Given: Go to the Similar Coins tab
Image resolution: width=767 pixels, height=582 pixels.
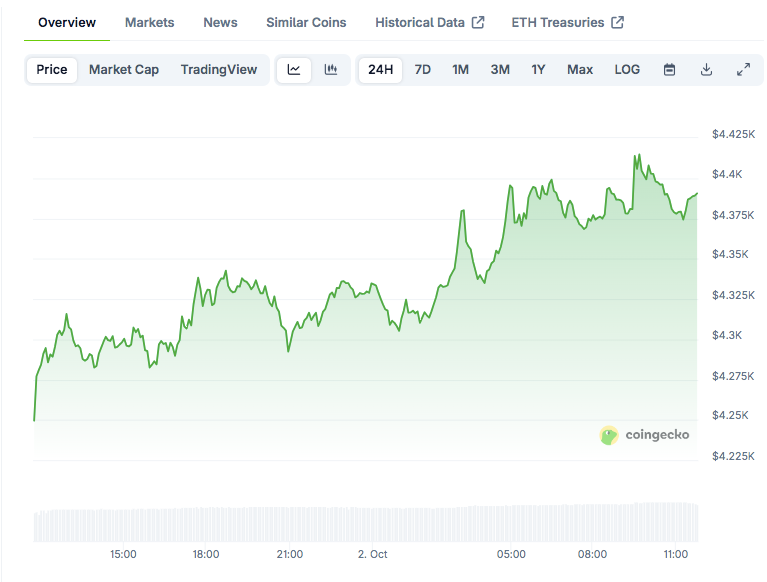Looking at the screenshot, I should coord(306,22).
